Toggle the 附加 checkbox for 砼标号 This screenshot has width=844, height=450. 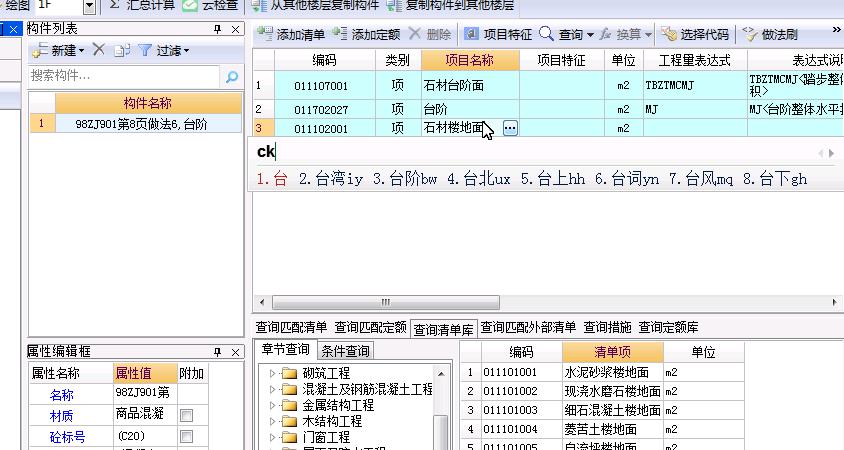coord(186,437)
